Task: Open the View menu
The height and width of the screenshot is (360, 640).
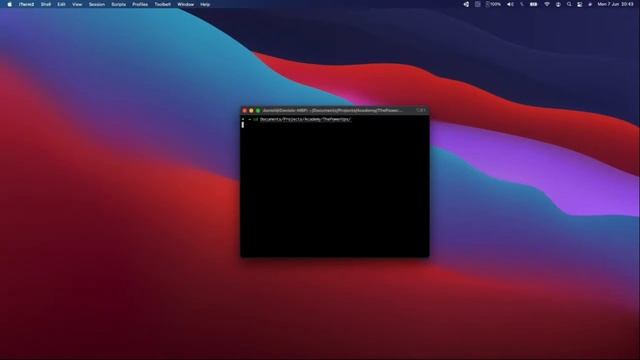Action: pos(77,4)
